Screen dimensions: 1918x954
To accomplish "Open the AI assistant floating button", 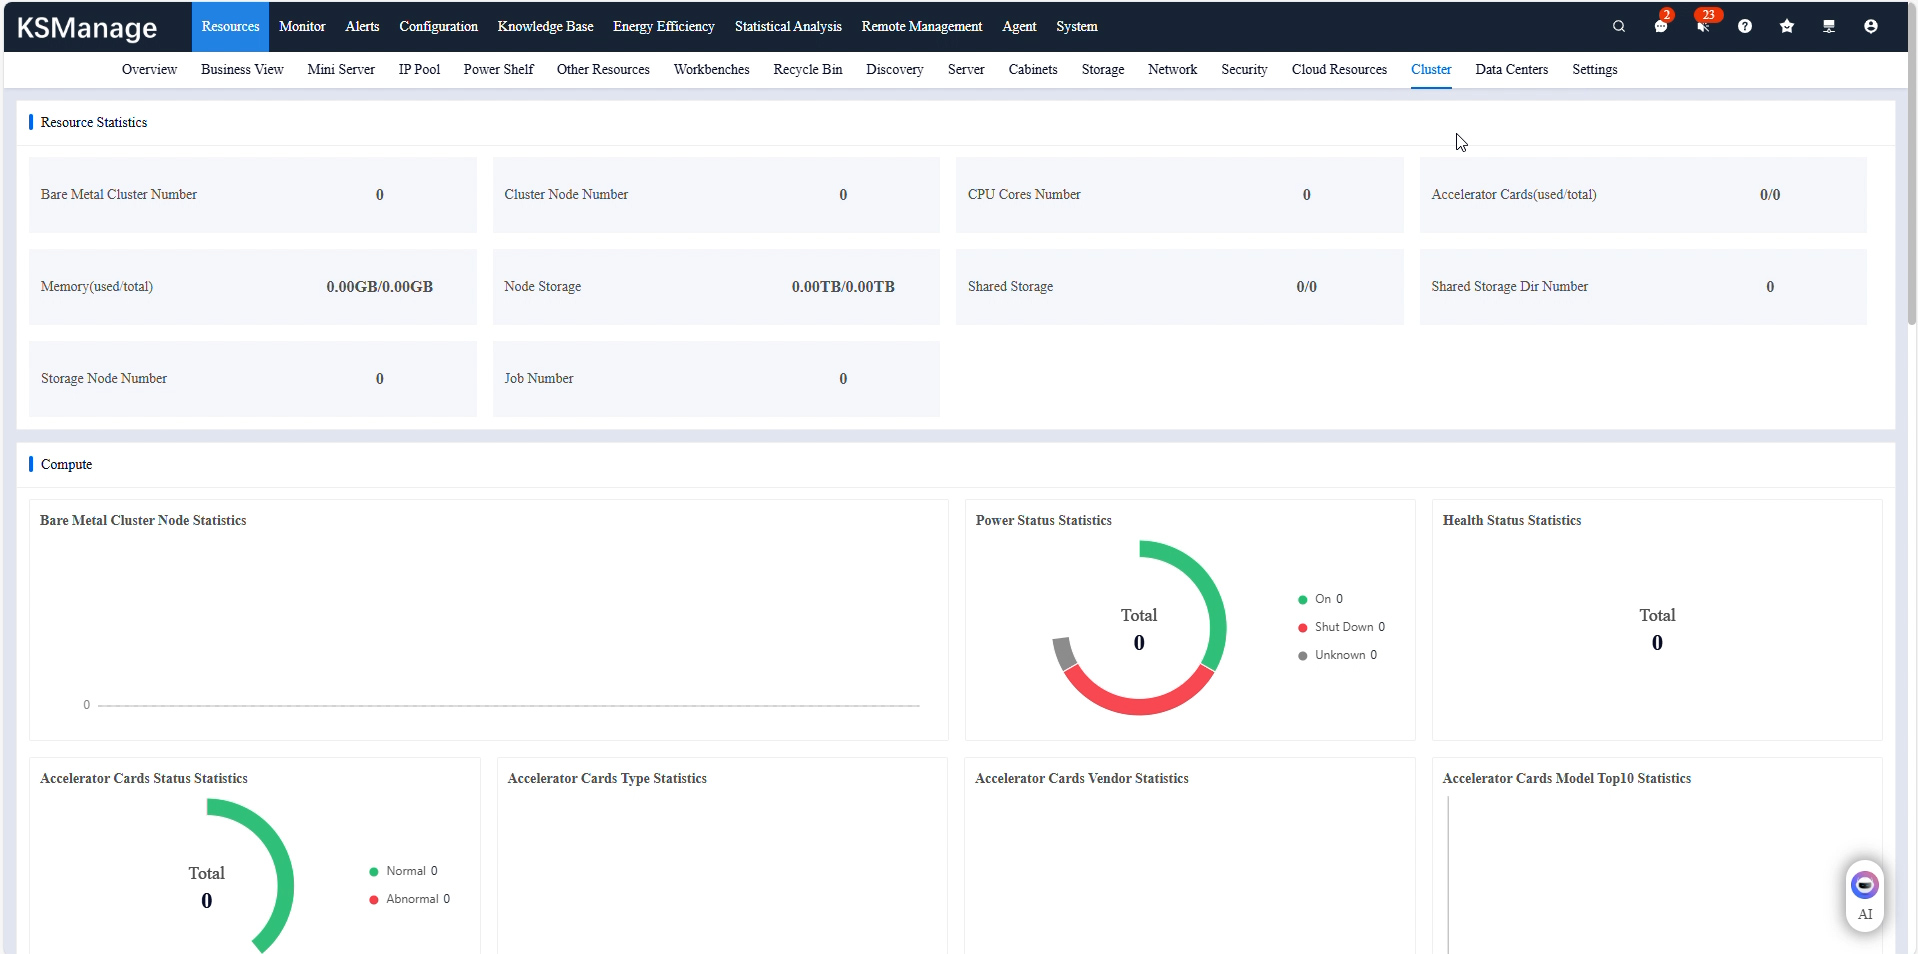I will (x=1864, y=895).
